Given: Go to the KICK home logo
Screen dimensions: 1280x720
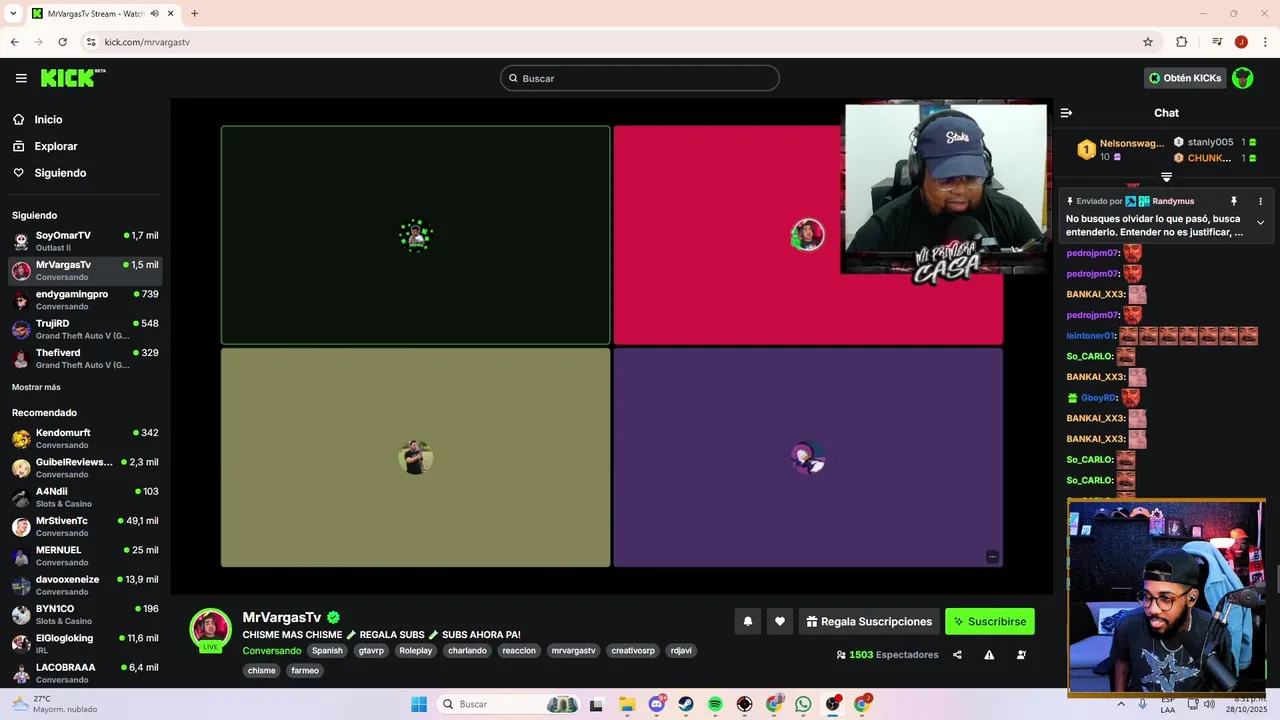Looking at the screenshot, I should [x=73, y=78].
